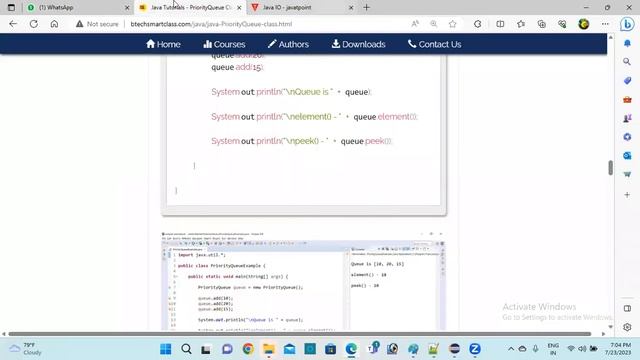Open Downloads in site navigation
640x360 pixels.
coord(358,44)
